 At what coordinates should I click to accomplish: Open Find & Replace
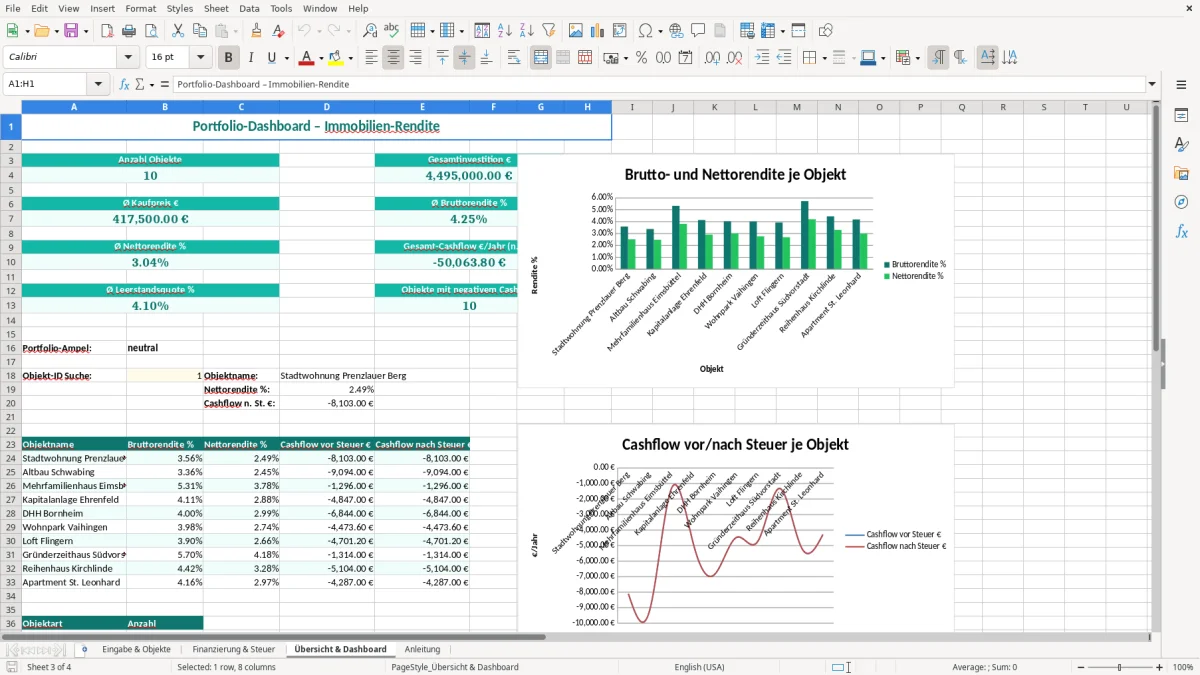tap(370, 31)
